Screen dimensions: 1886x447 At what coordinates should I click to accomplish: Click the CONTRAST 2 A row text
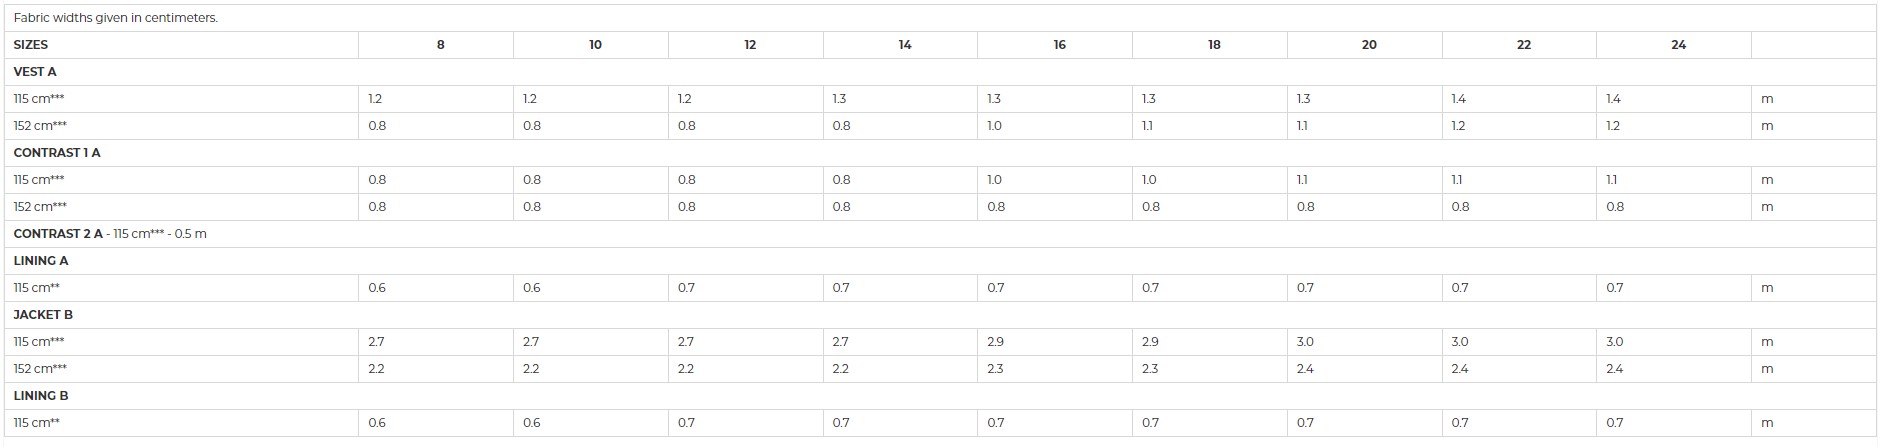pyautogui.click(x=110, y=234)
